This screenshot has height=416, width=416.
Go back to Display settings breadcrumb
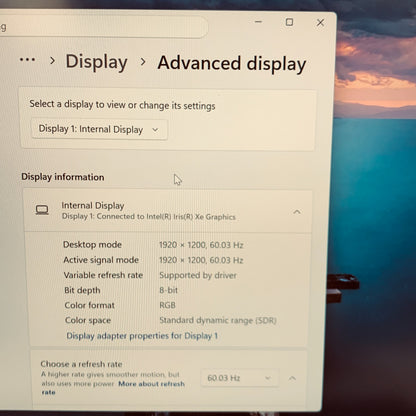click(x=97, y=62)
